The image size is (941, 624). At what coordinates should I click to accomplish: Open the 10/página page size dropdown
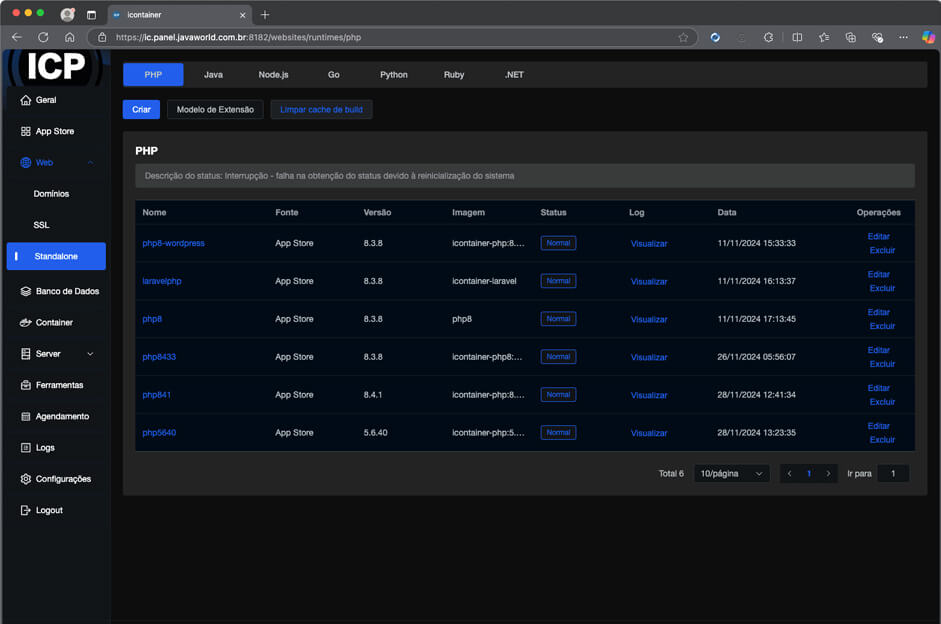point(731,473)
